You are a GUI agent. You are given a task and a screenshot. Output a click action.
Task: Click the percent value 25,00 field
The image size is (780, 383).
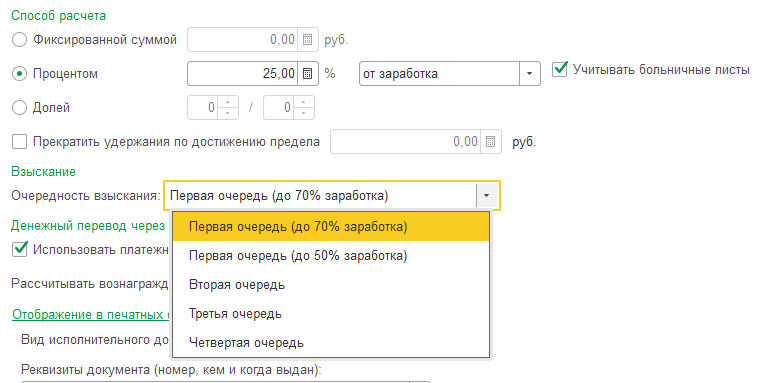click(242, 74)
